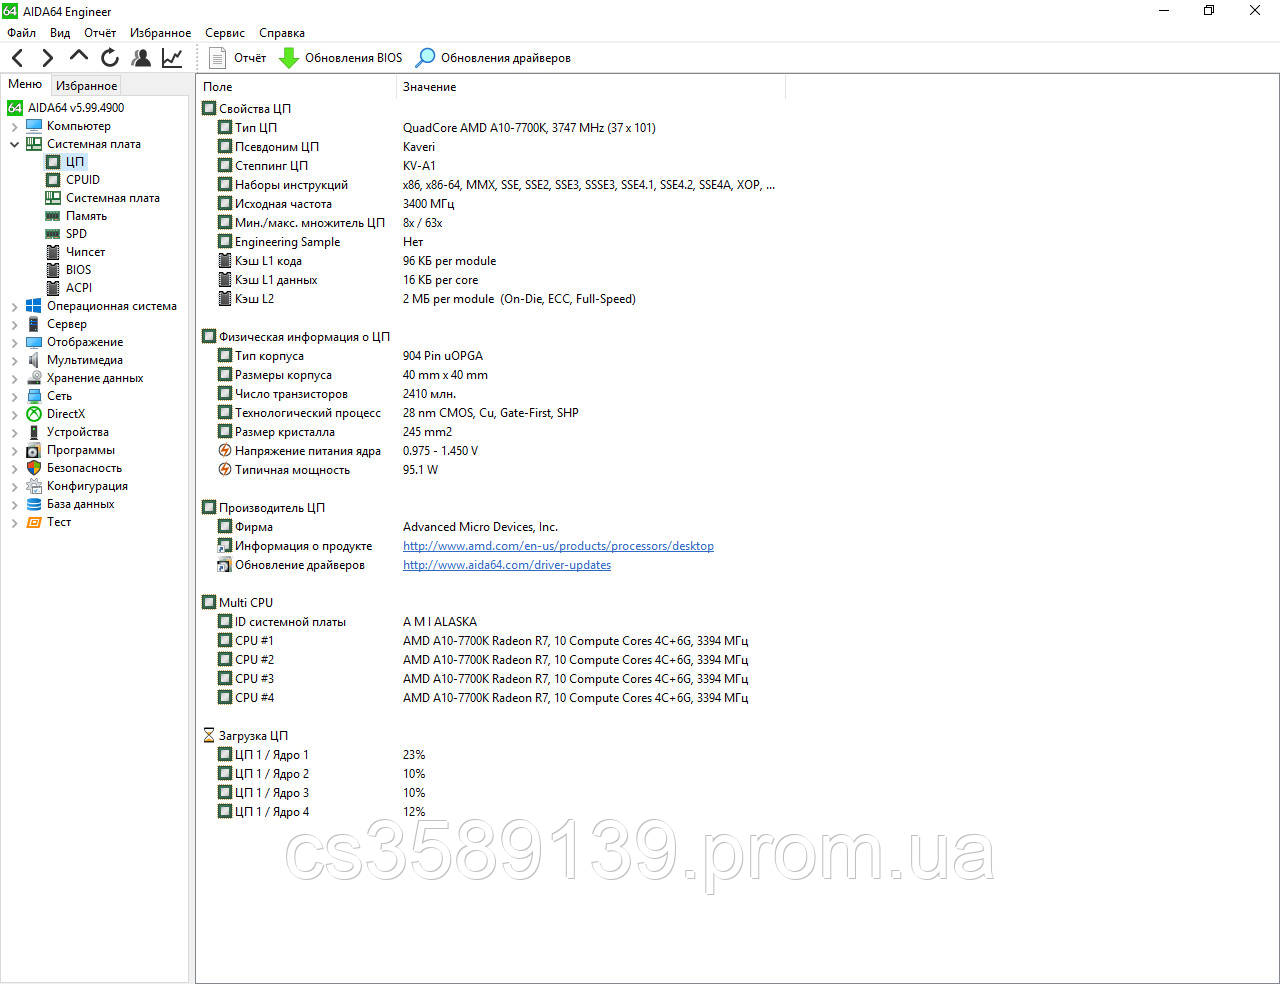Open the aida64.com driver-updates link
Screen dimensions: 1280x984
tap(507, 565)
